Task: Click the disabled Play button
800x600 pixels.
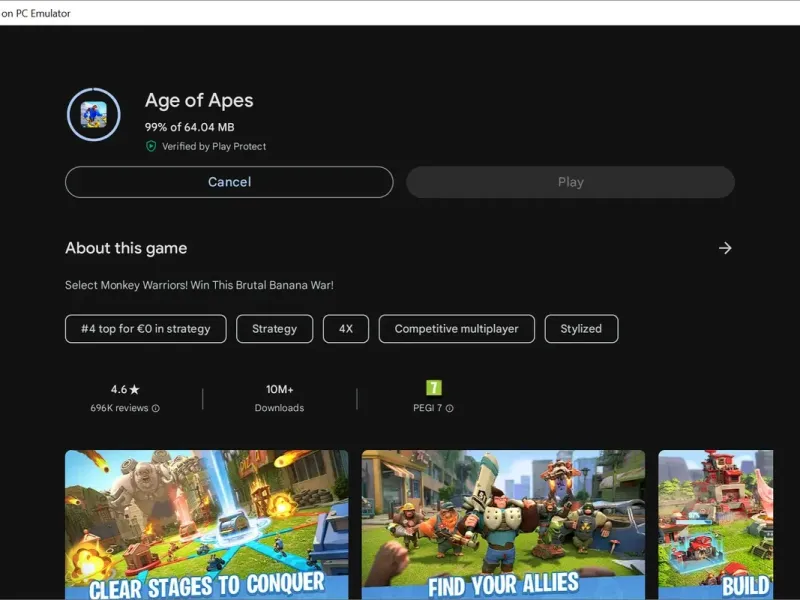Action: (x=570, y=182)
